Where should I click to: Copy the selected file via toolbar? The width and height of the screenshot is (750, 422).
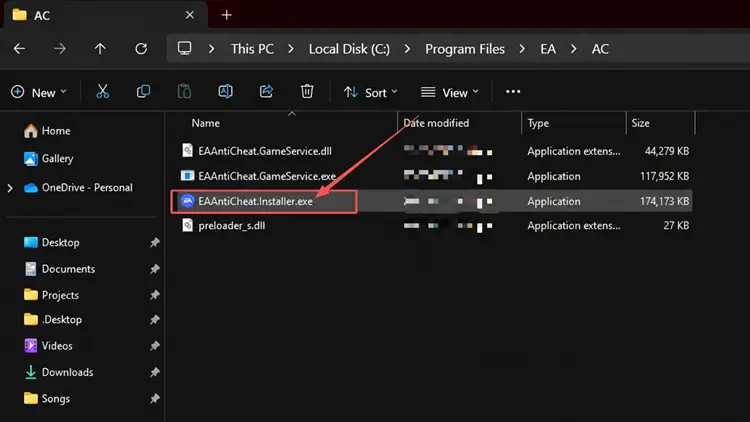click(143, 91)
